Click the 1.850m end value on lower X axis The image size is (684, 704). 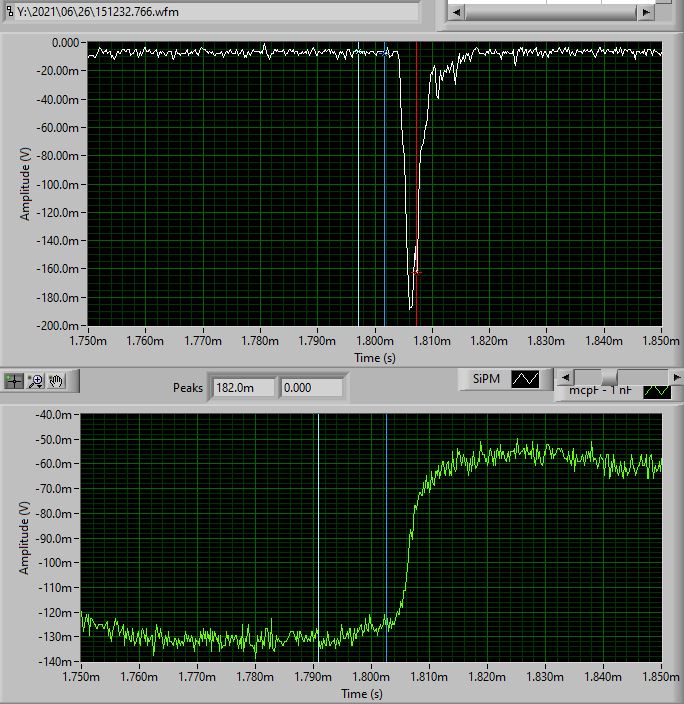(661, 677)
